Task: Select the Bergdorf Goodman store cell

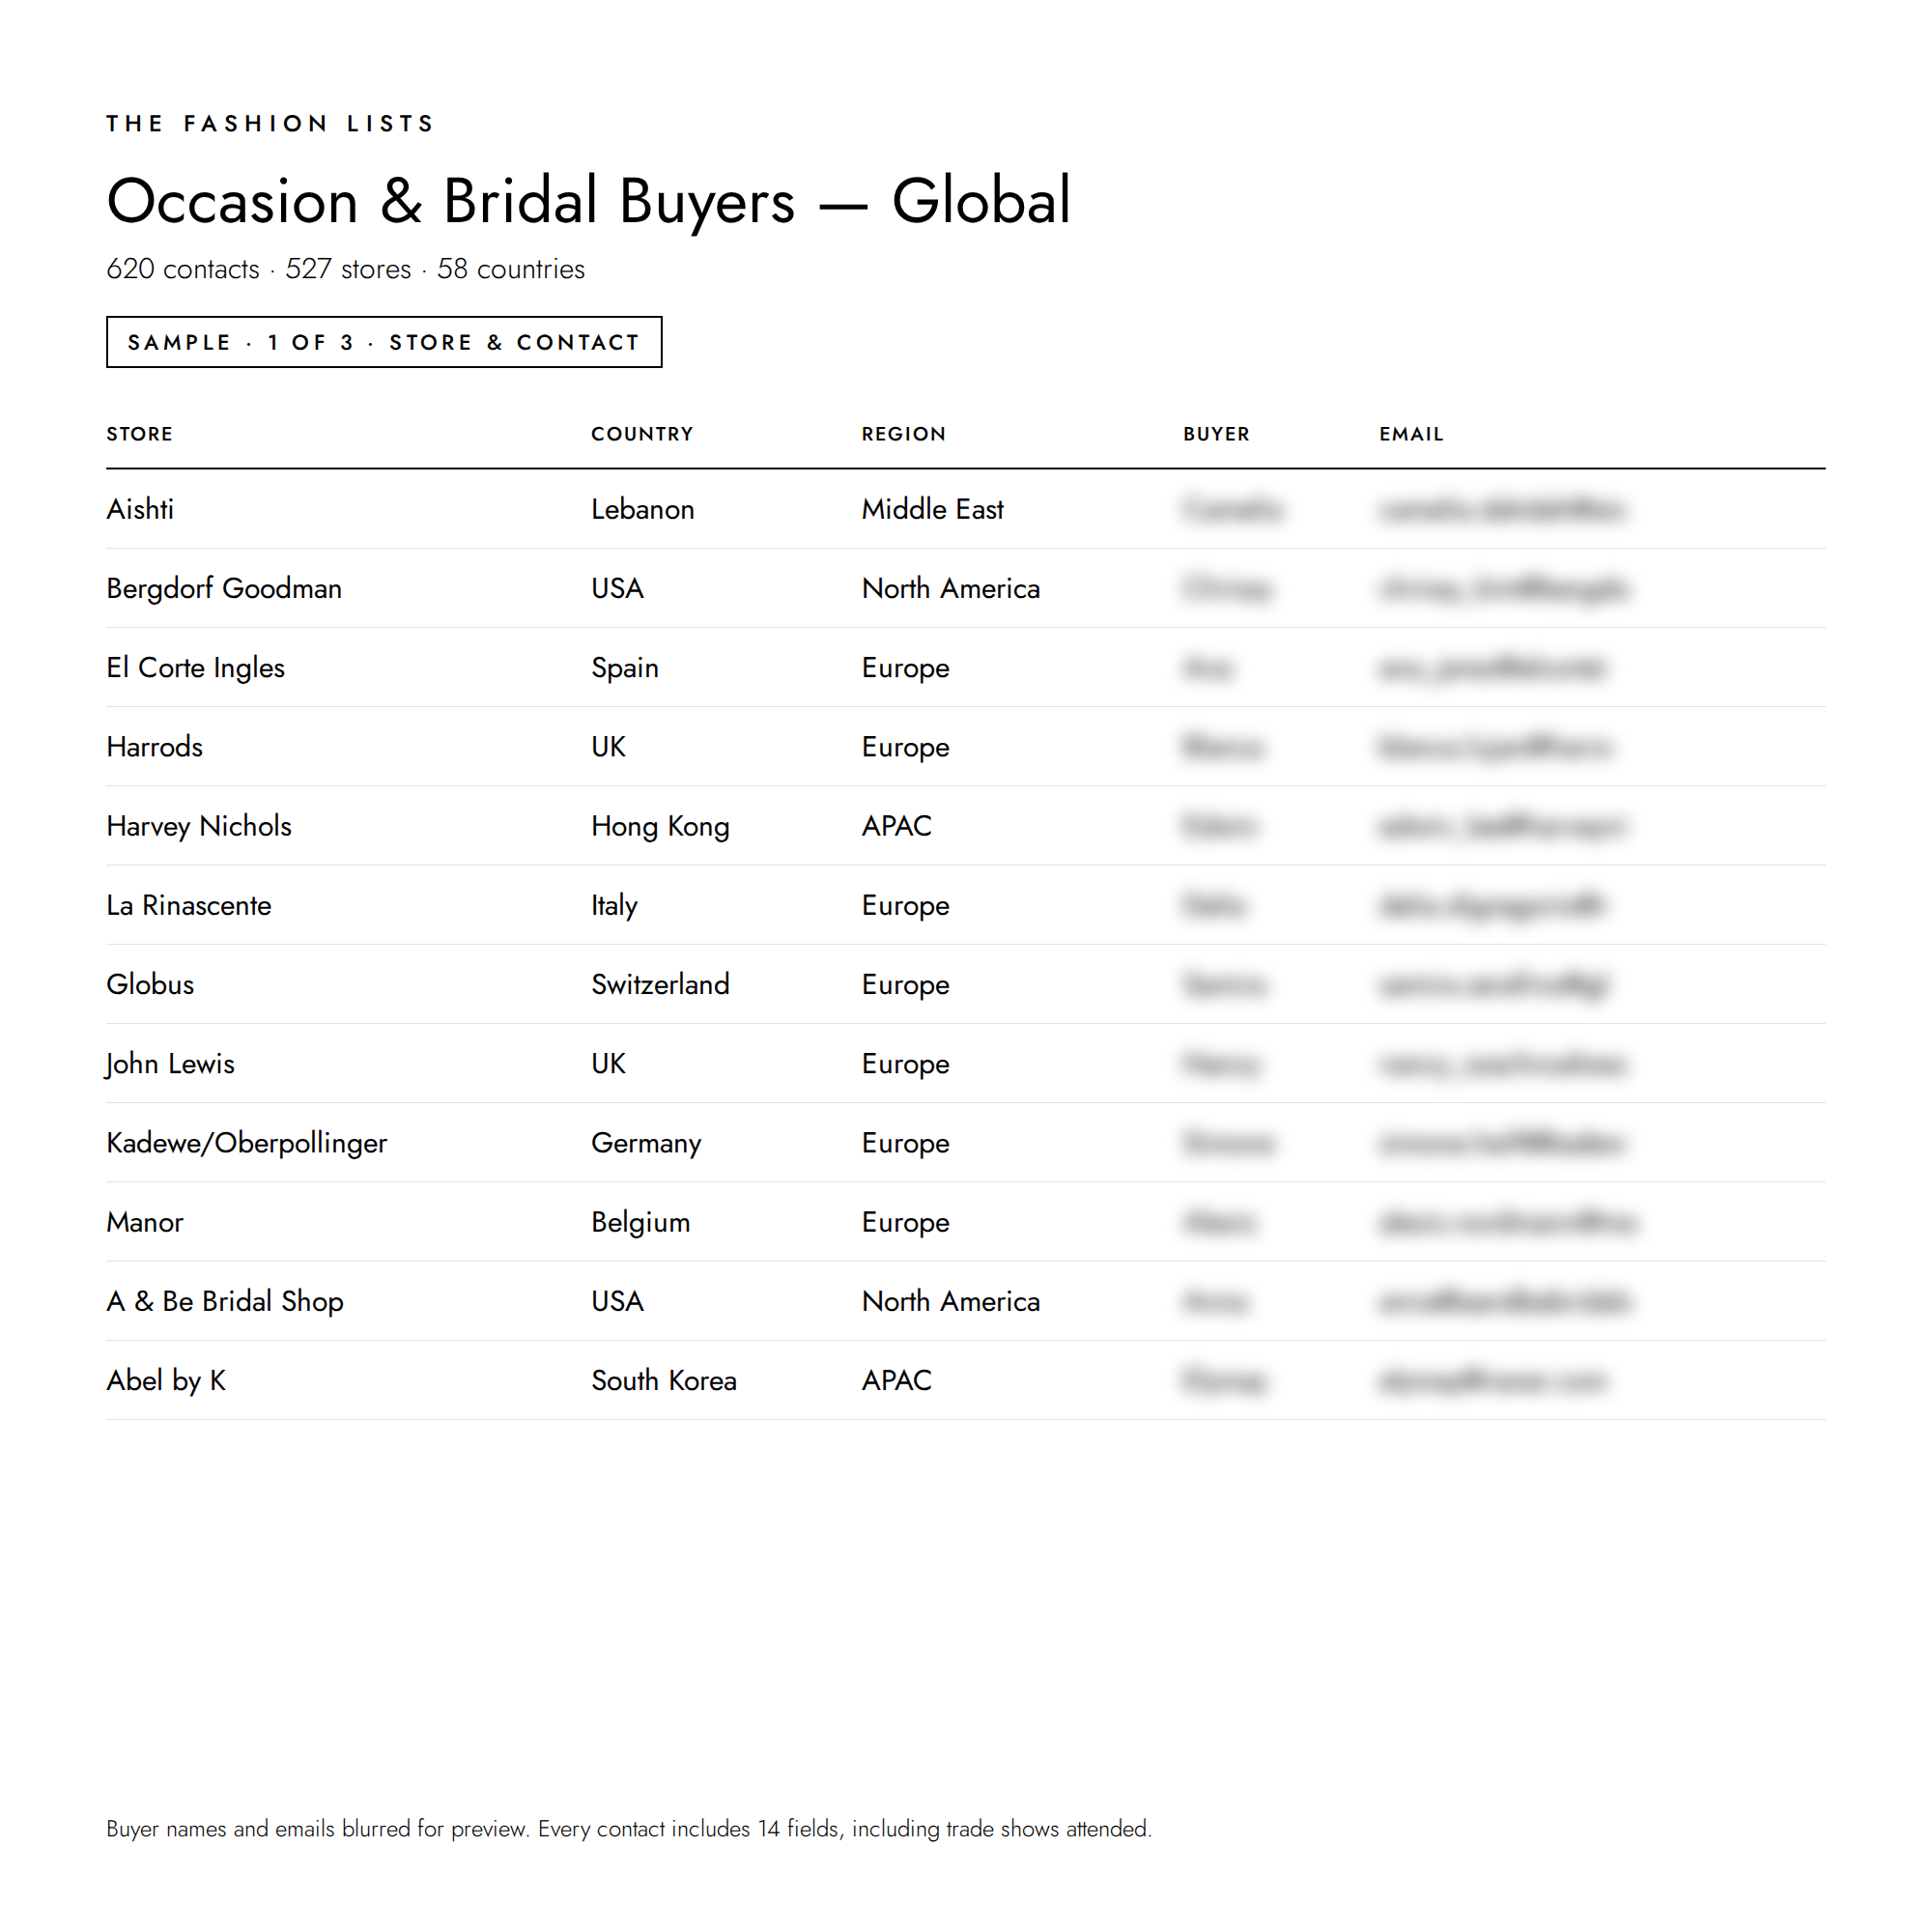Action: click(x=224, y=588)
